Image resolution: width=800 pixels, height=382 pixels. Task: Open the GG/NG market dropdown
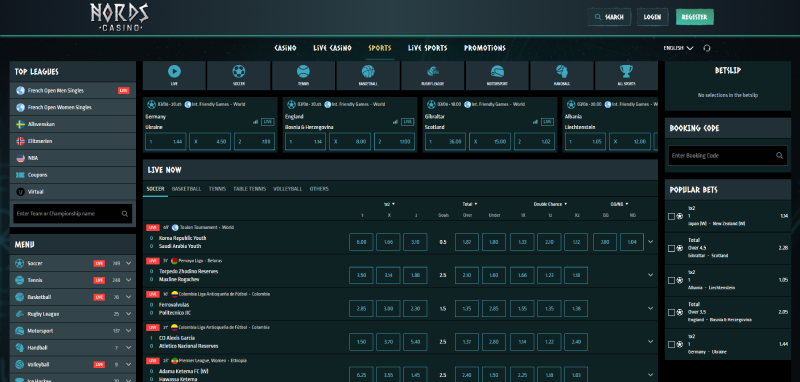(619, 204)
